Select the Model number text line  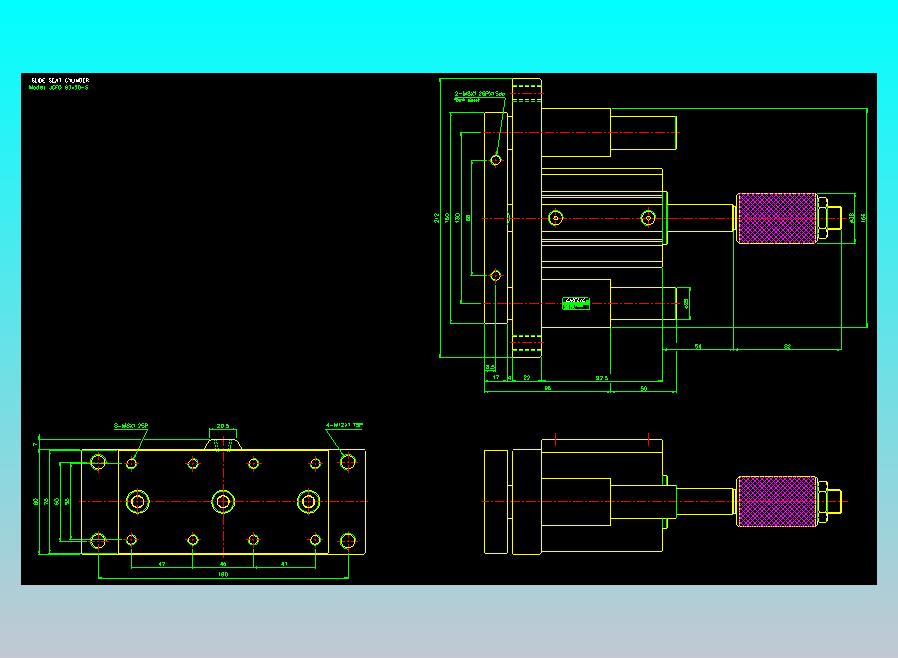pyautogui.click(x=58, y=88)
